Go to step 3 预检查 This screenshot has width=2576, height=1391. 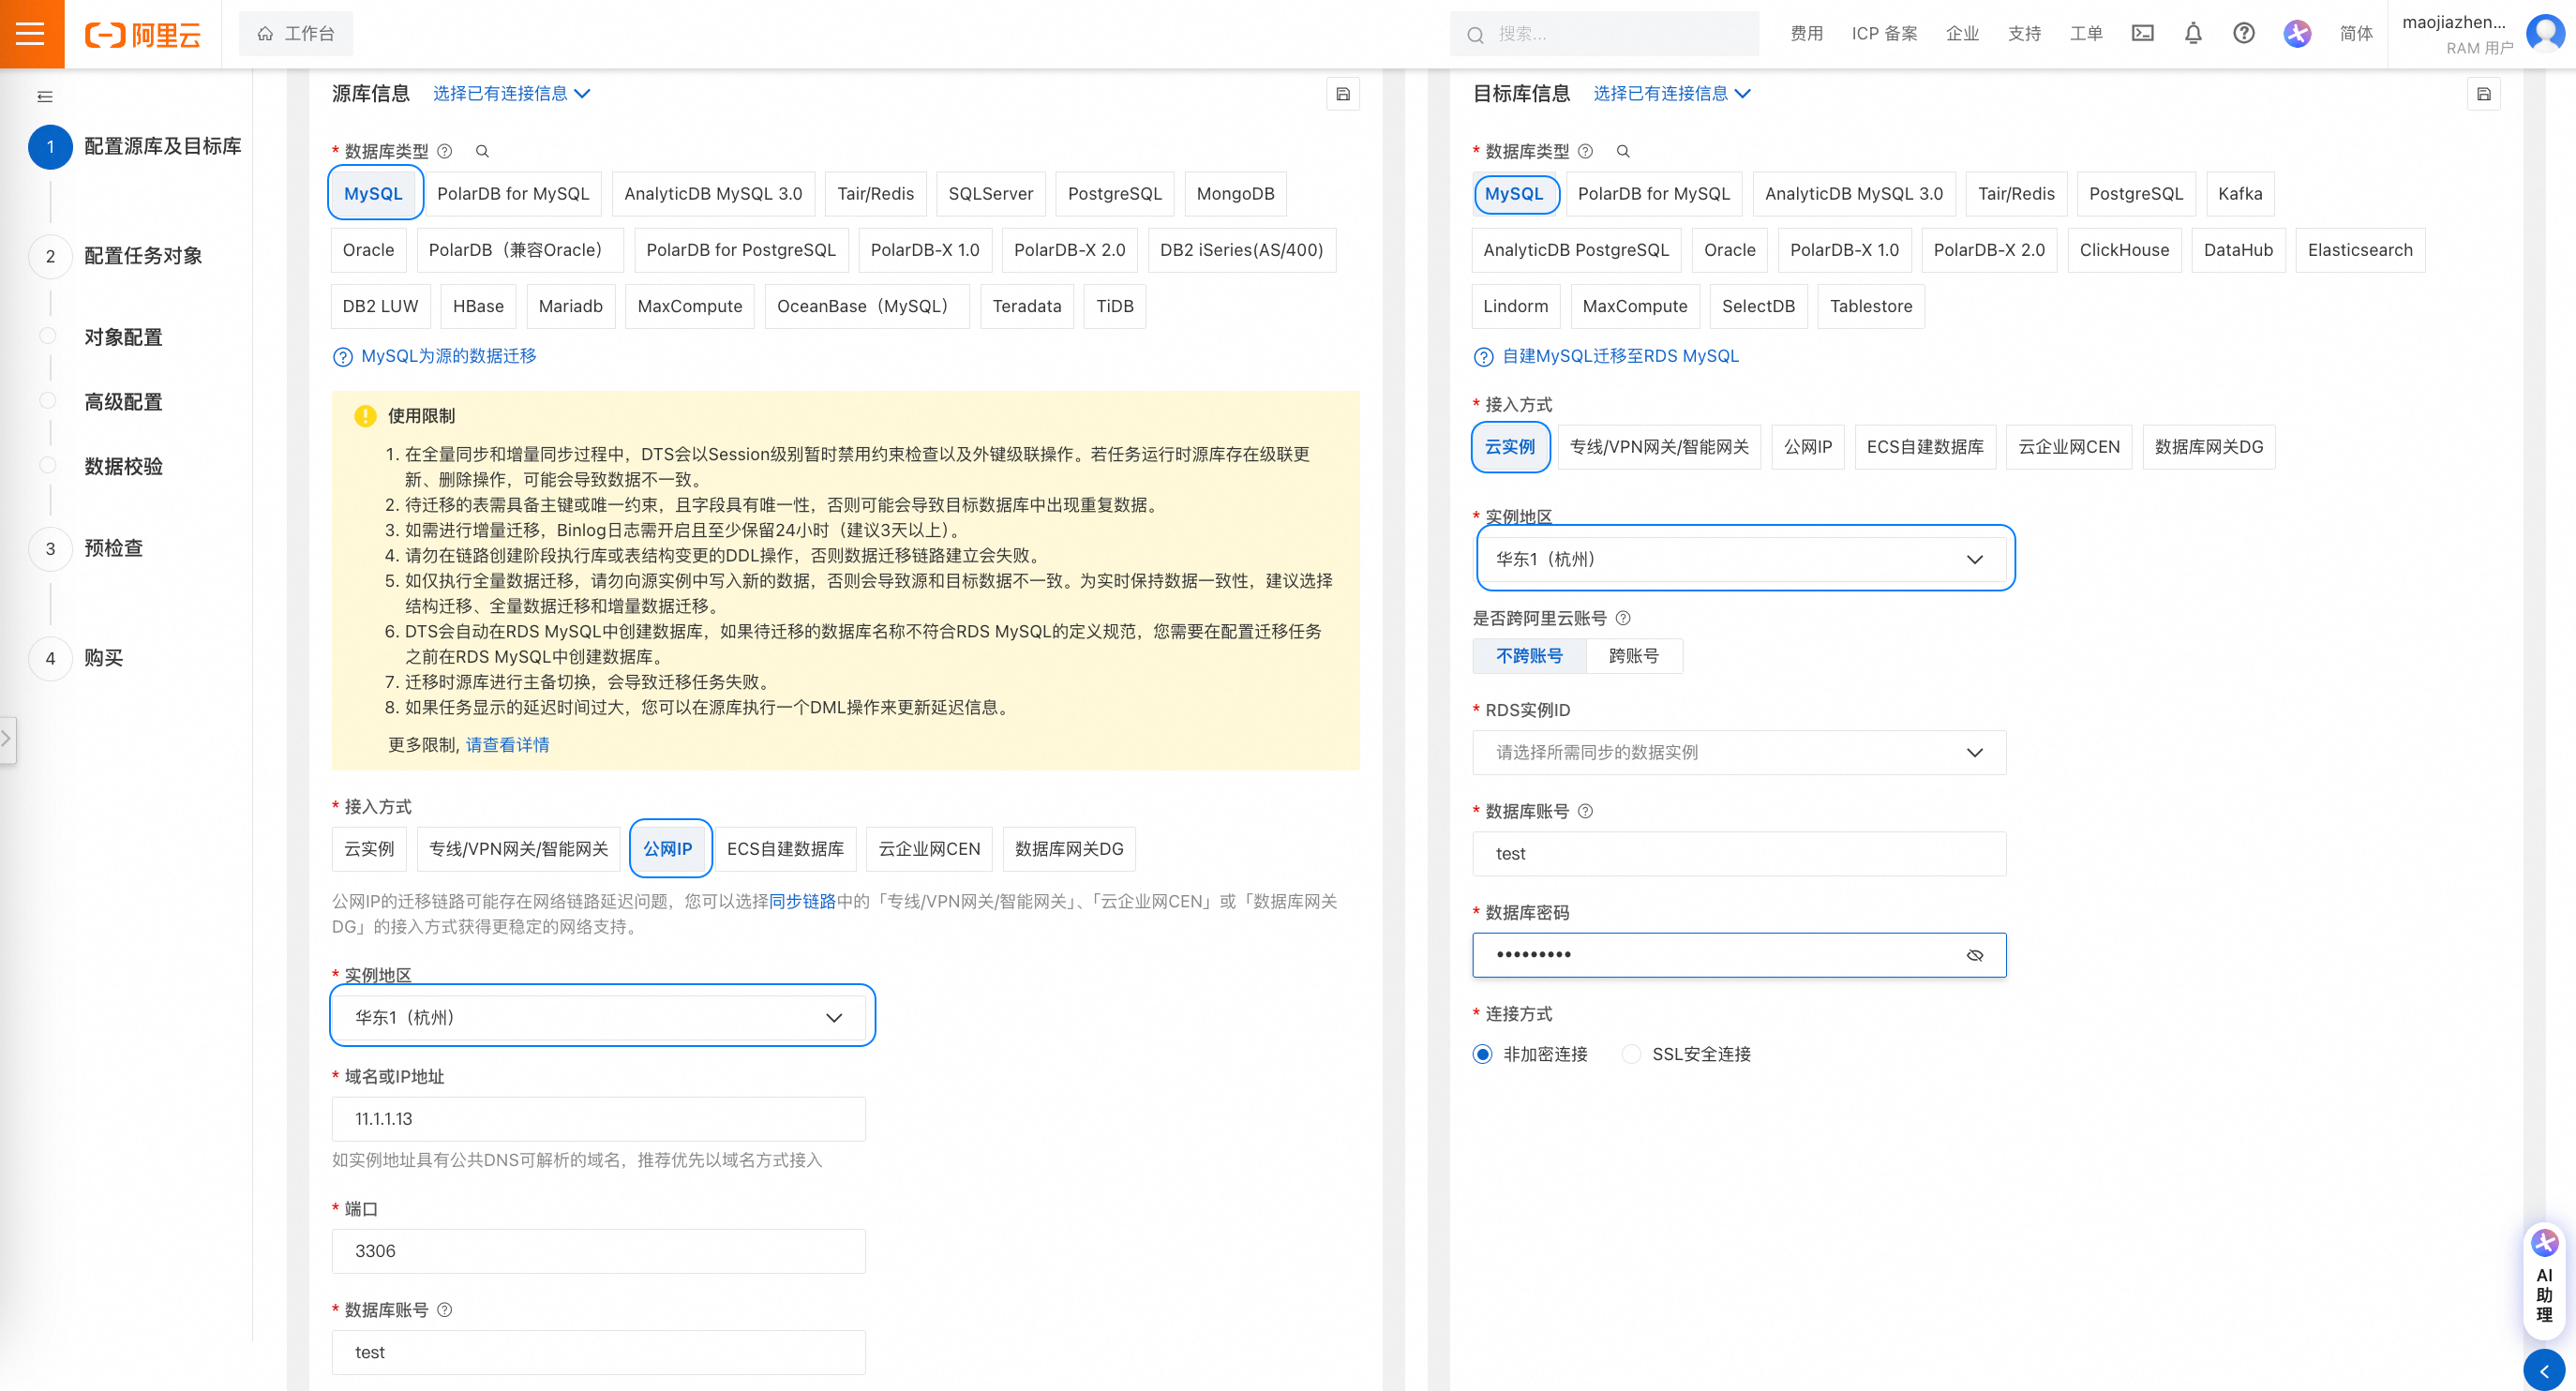point(113,548)
